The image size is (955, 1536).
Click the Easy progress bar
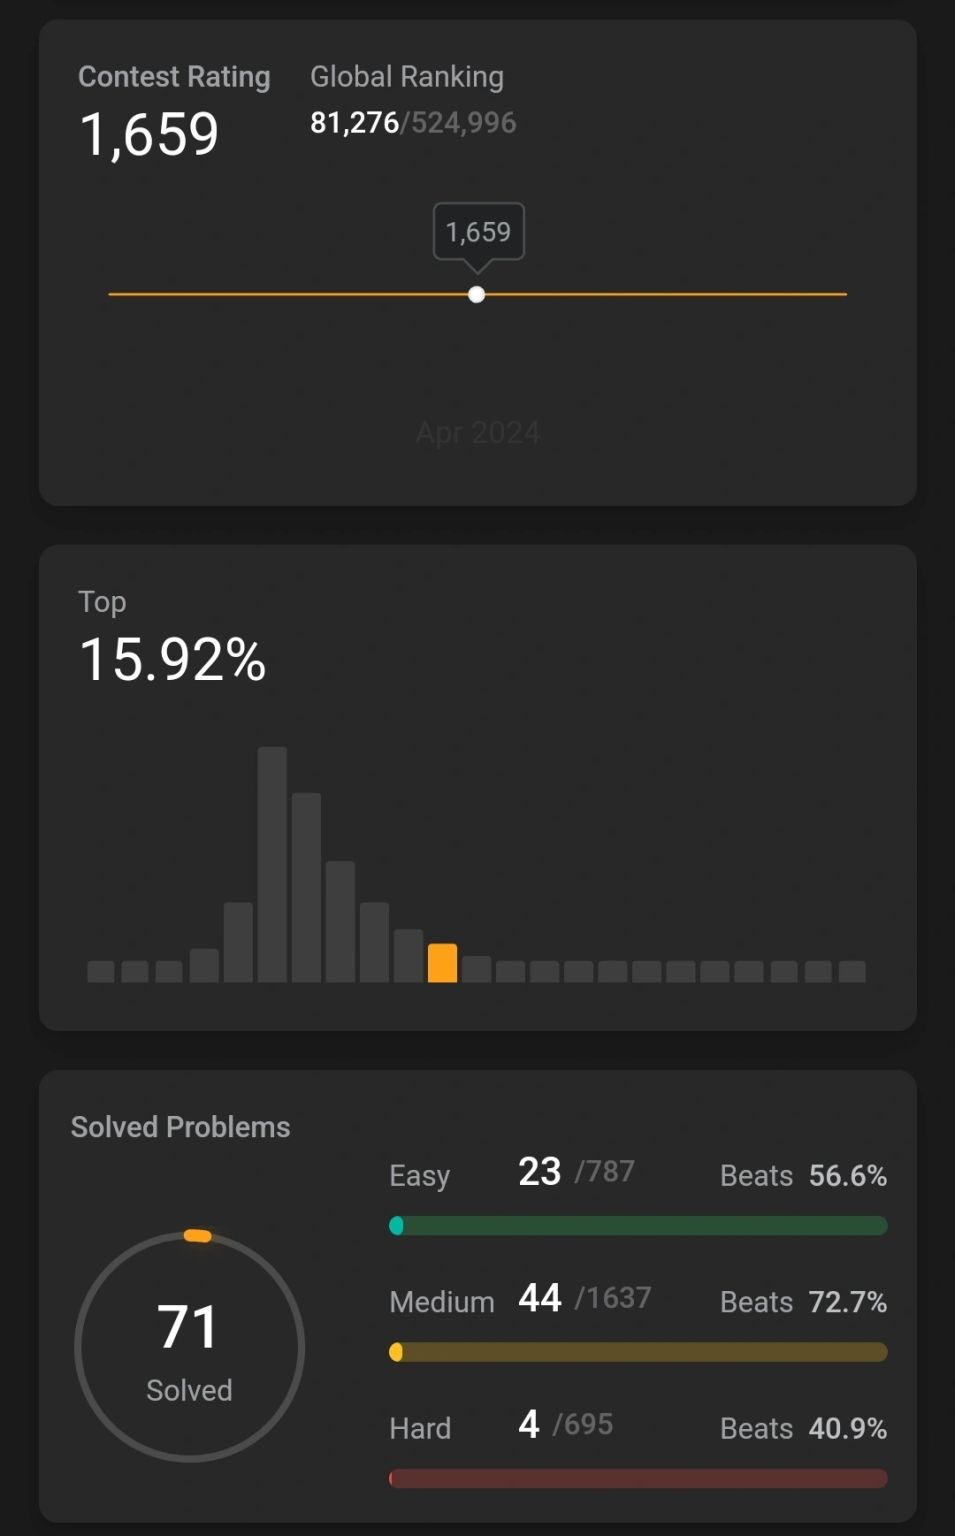pos(638,1226)
